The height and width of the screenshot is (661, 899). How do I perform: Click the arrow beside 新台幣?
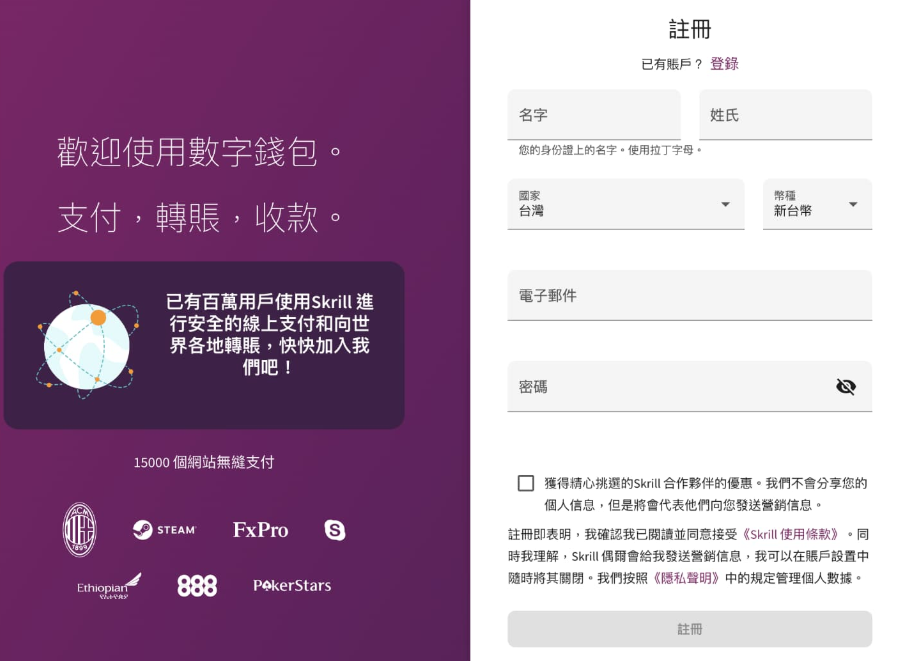pyautogui.click(x=853, y=204)
